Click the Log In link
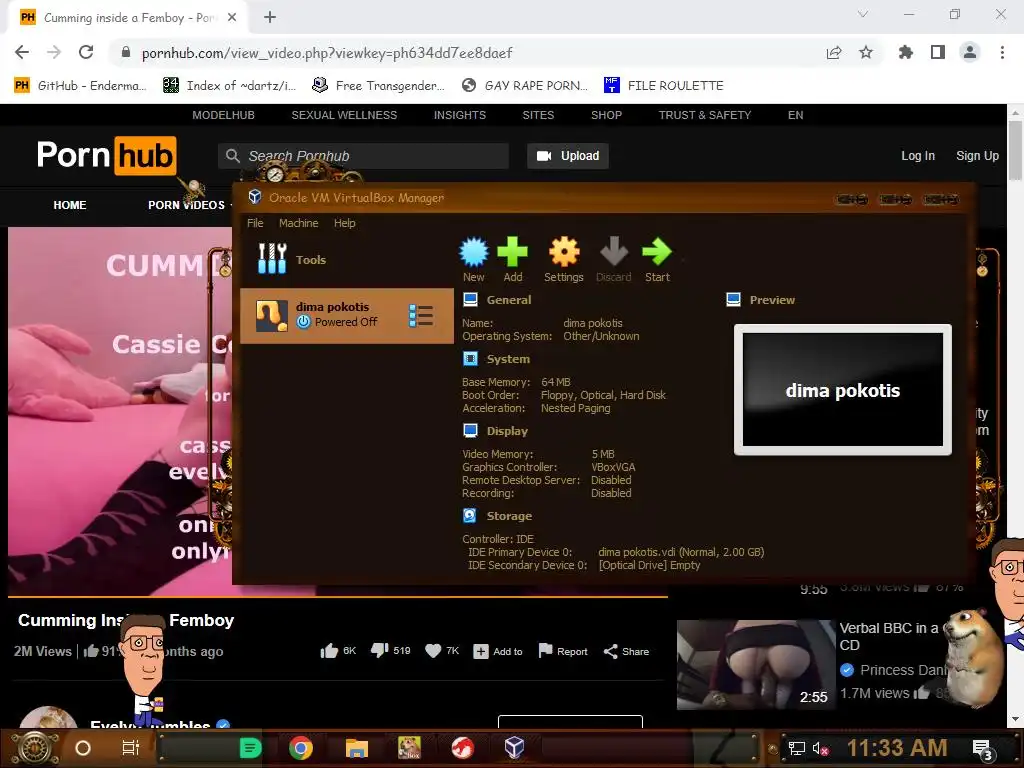 (918, 156)
